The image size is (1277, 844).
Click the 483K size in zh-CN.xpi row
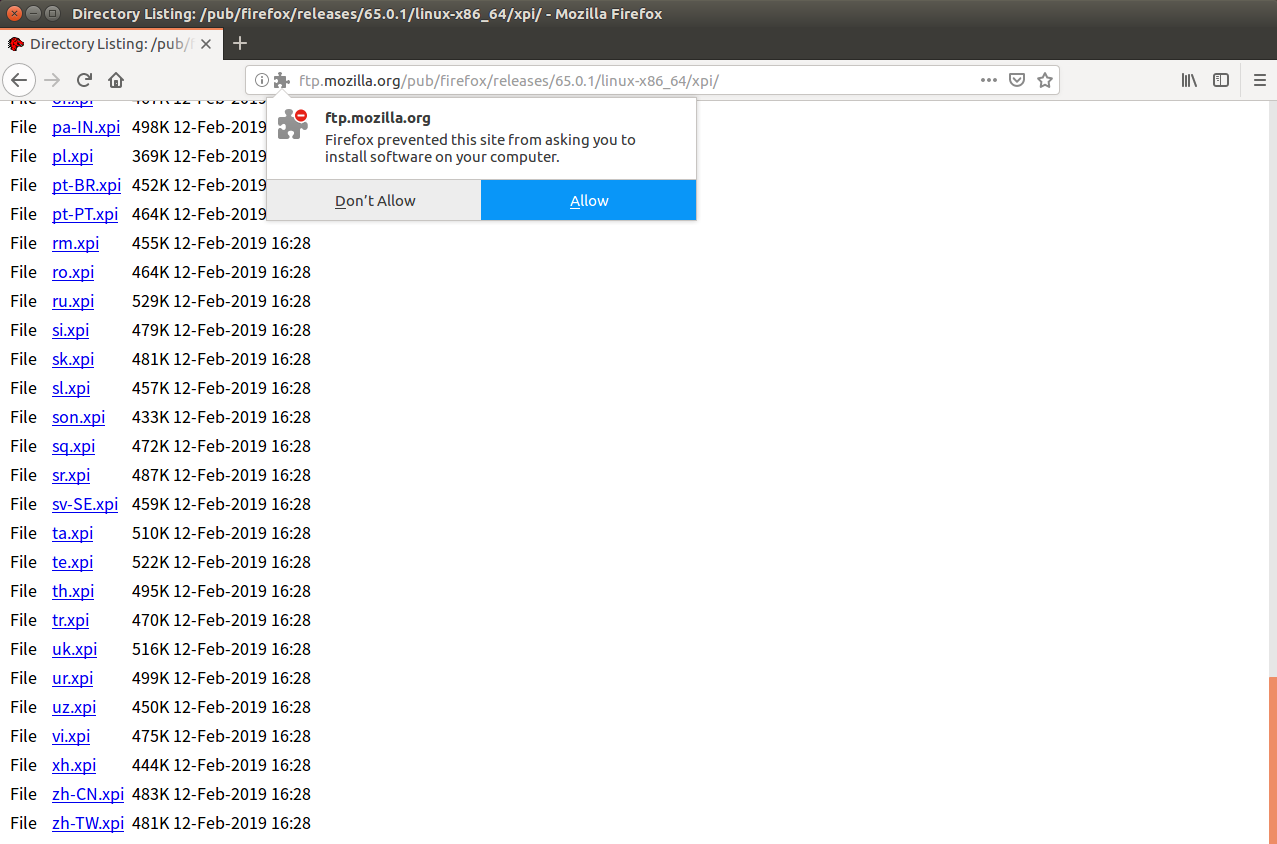pyautogui.click(x=151, y=794)
